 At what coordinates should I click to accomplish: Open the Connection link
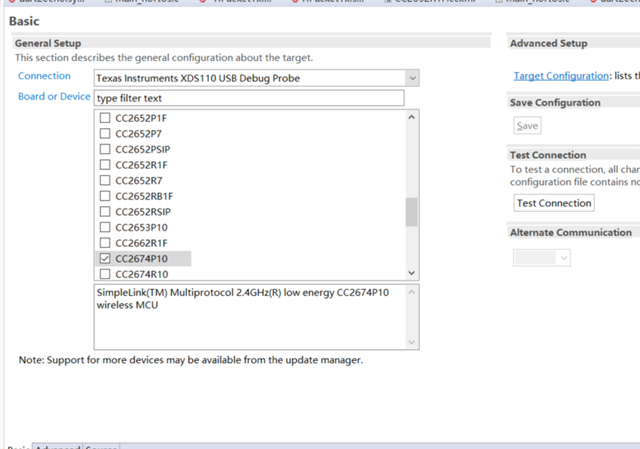point(44,76)
